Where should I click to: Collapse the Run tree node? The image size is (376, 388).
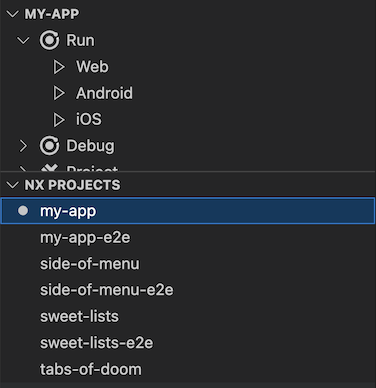click(x=23, y=41)
